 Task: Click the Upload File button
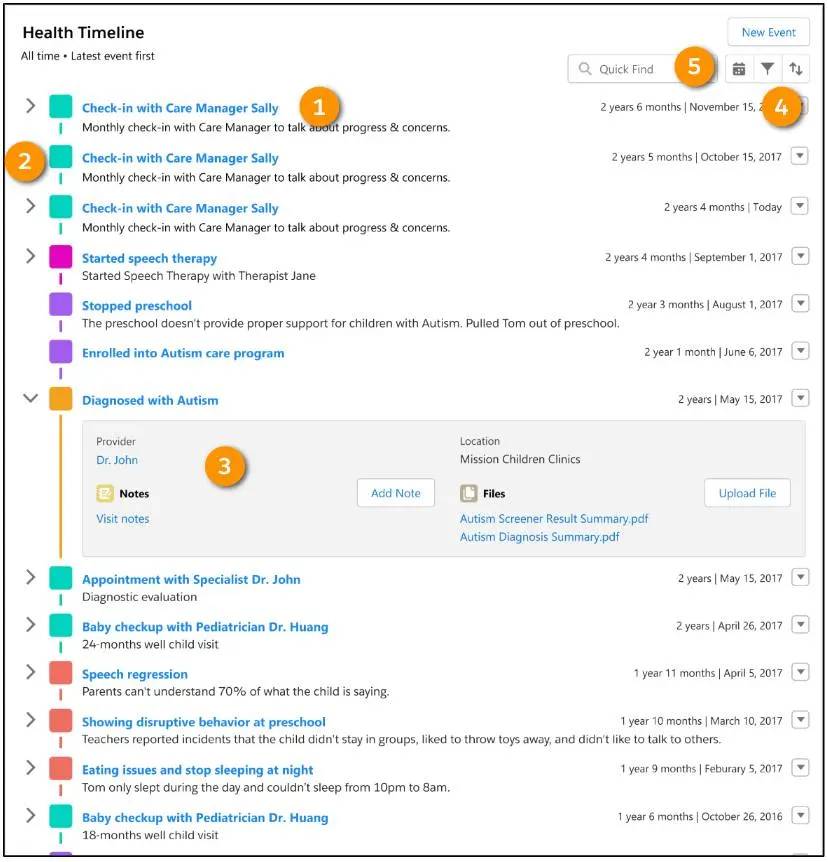tap(747, 492)
